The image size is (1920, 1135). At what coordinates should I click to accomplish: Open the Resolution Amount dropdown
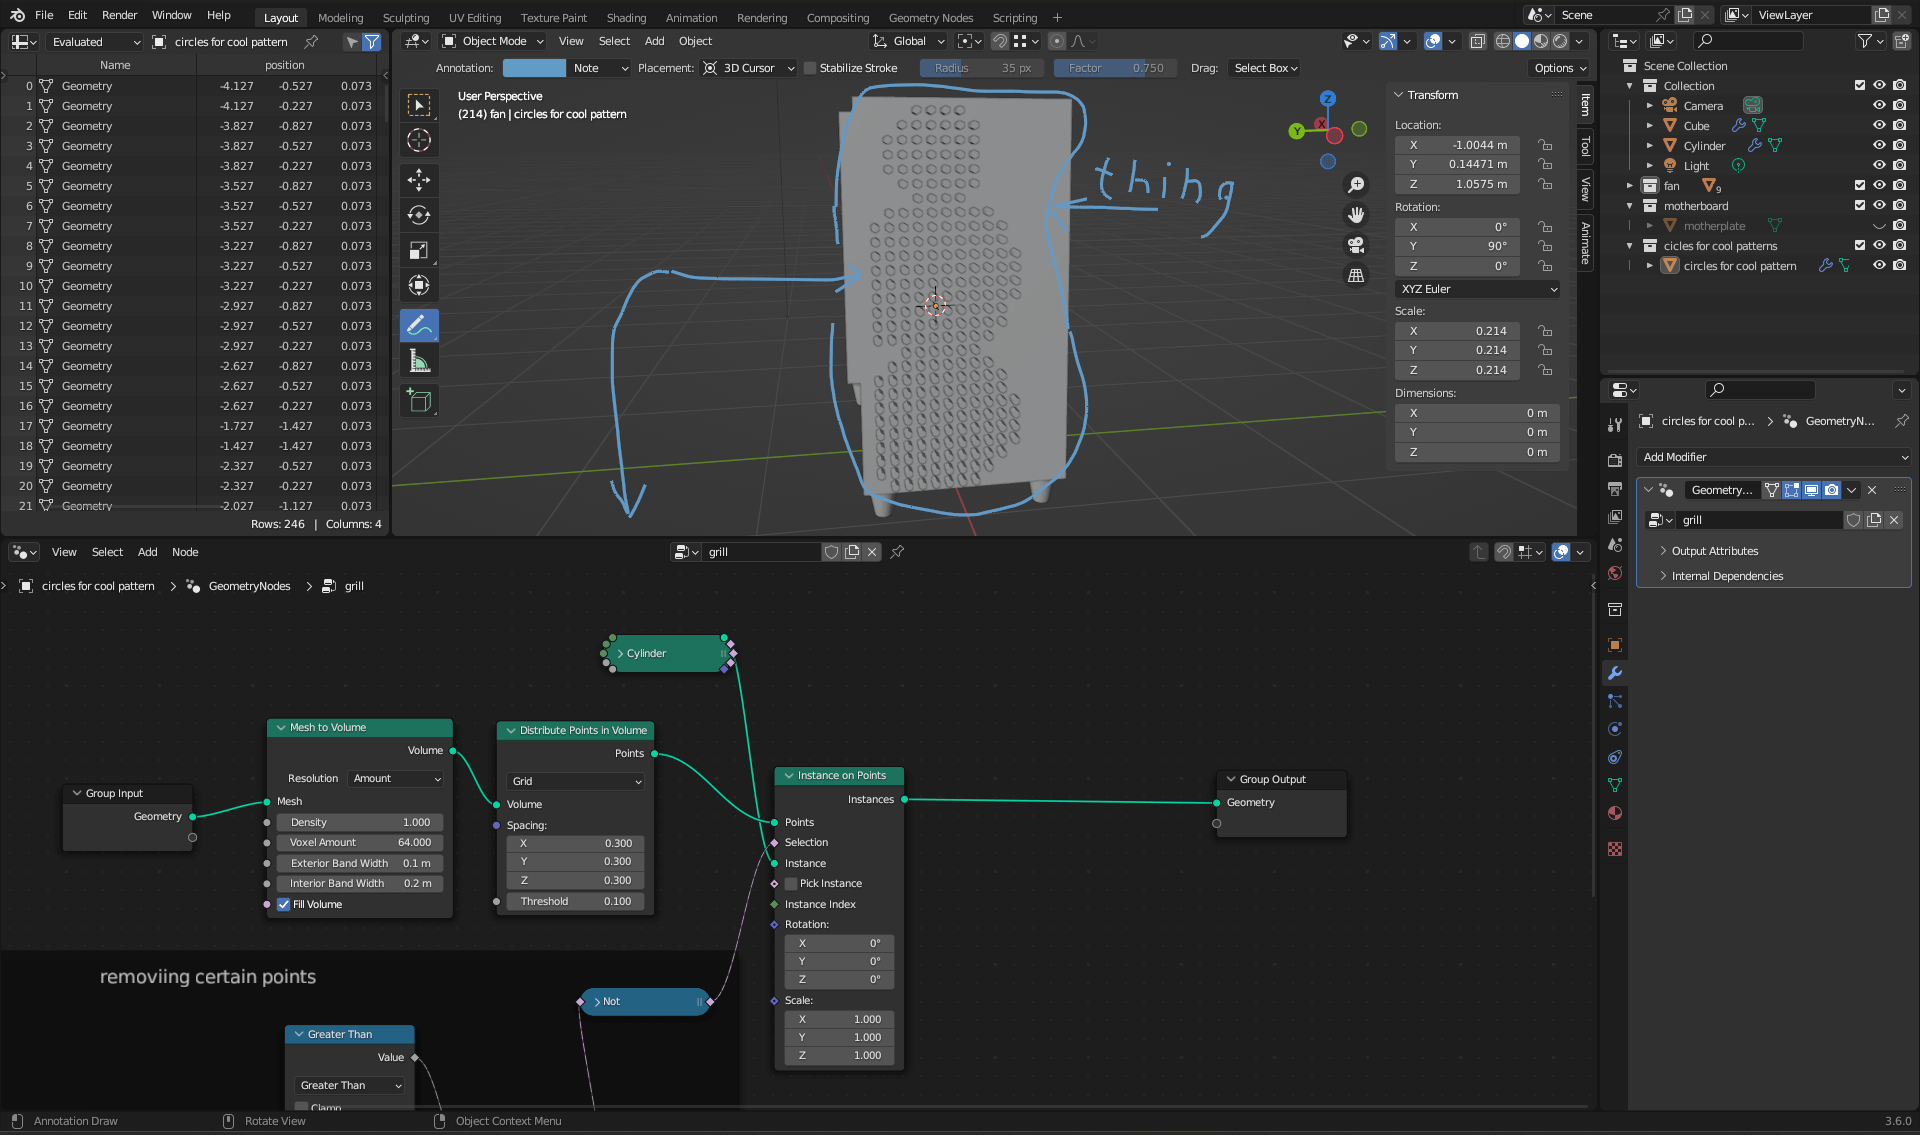pos(395,778)
